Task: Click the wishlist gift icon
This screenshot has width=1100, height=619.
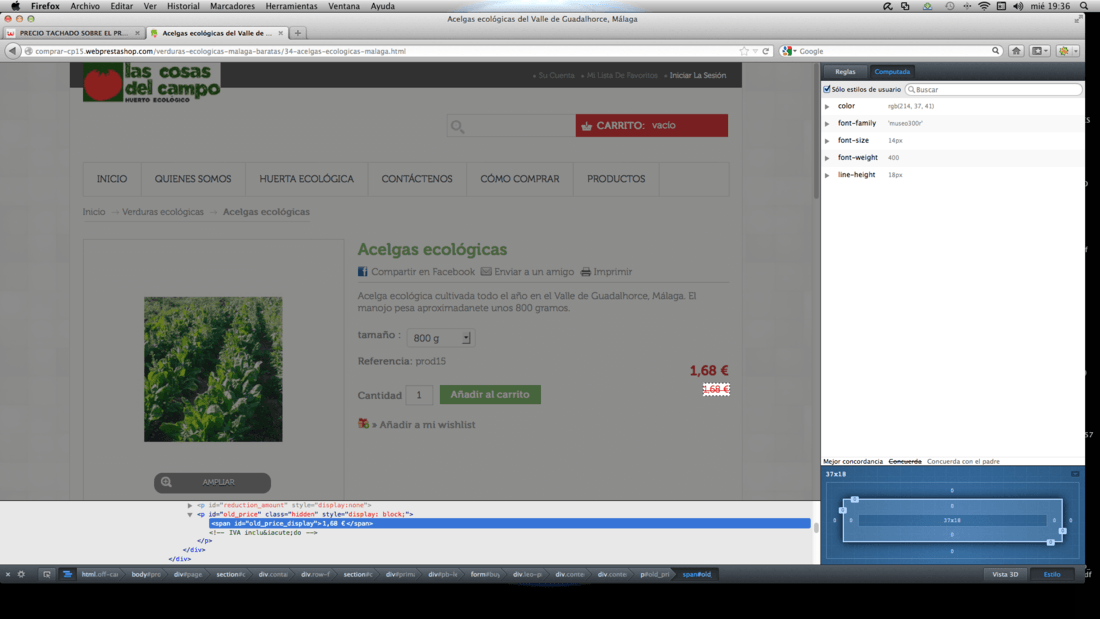Action: coord(363,423)
